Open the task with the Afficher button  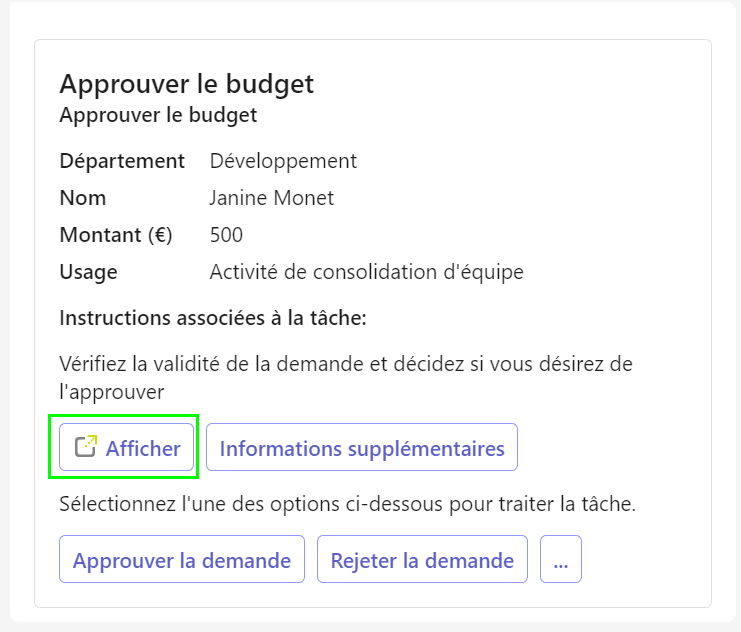126,447
